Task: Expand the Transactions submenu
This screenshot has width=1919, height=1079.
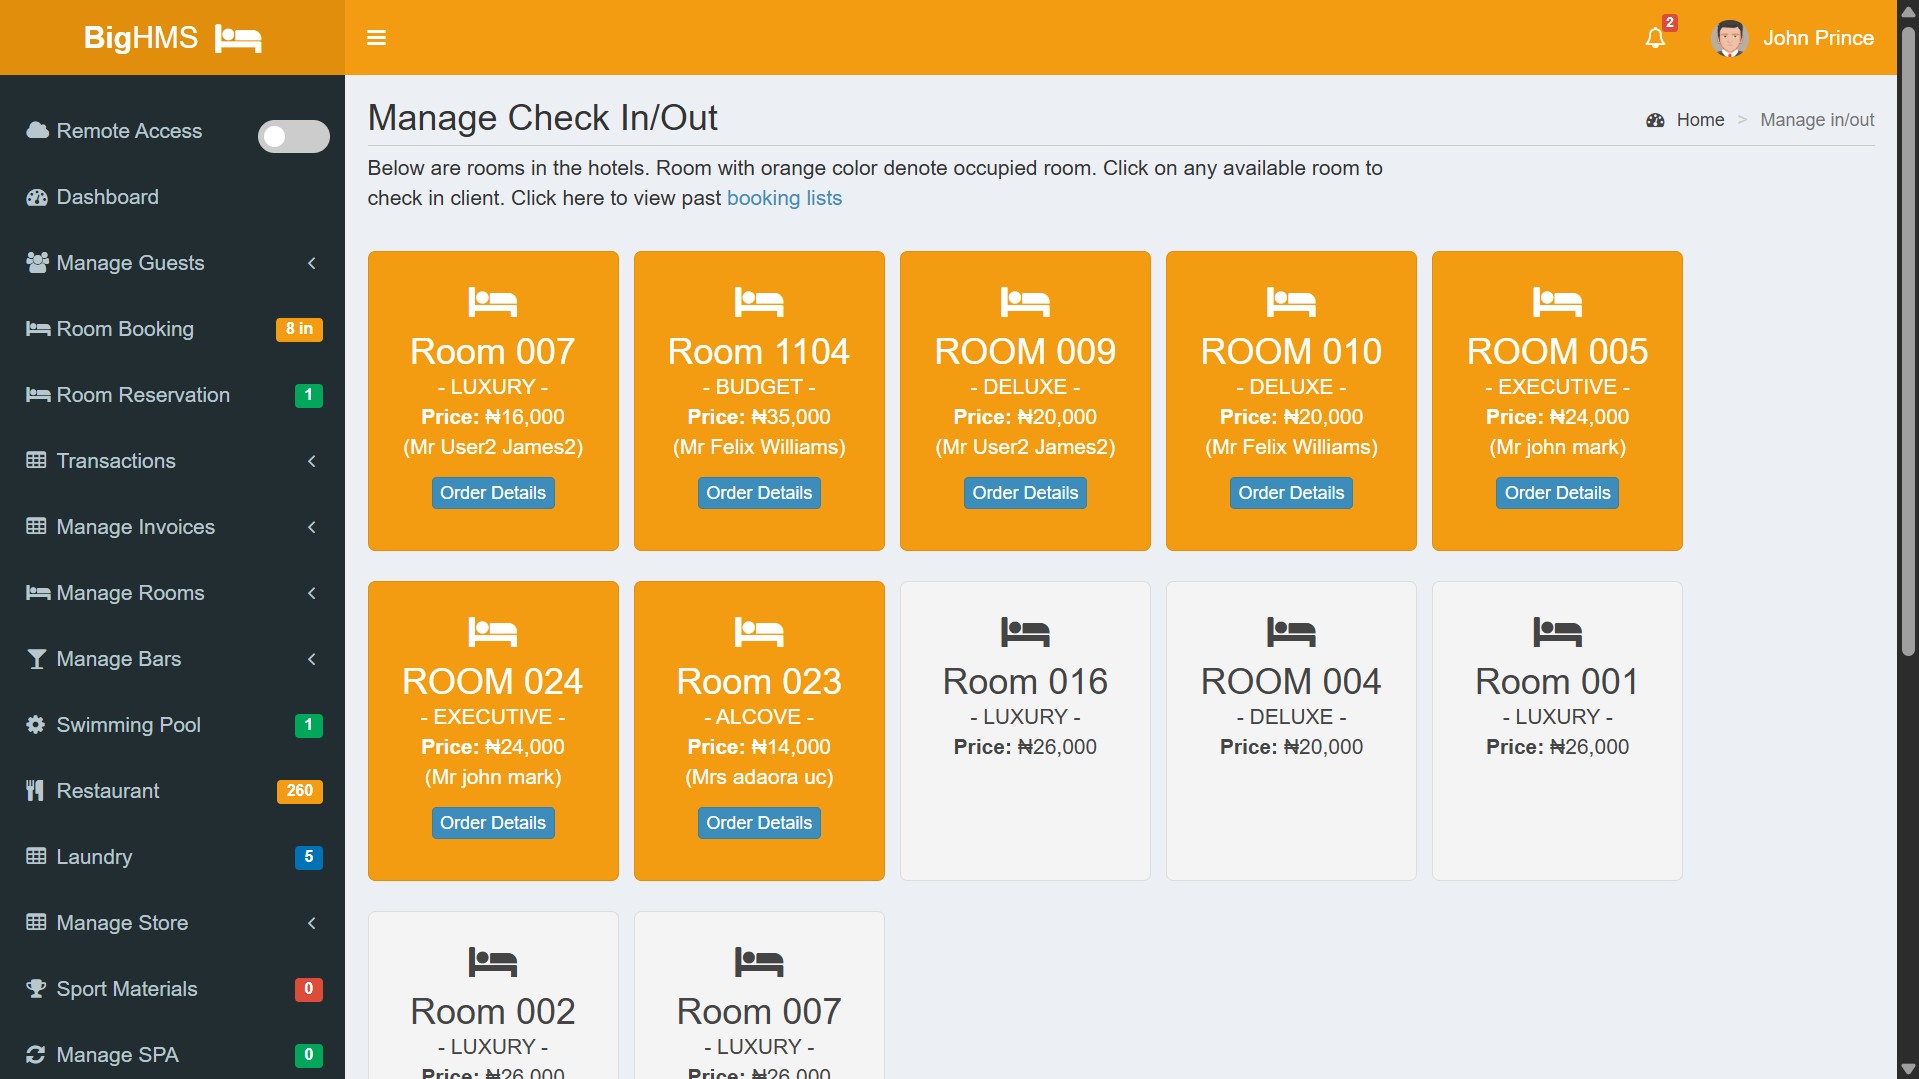Action: pyautogui.click(x=115, y=460)
